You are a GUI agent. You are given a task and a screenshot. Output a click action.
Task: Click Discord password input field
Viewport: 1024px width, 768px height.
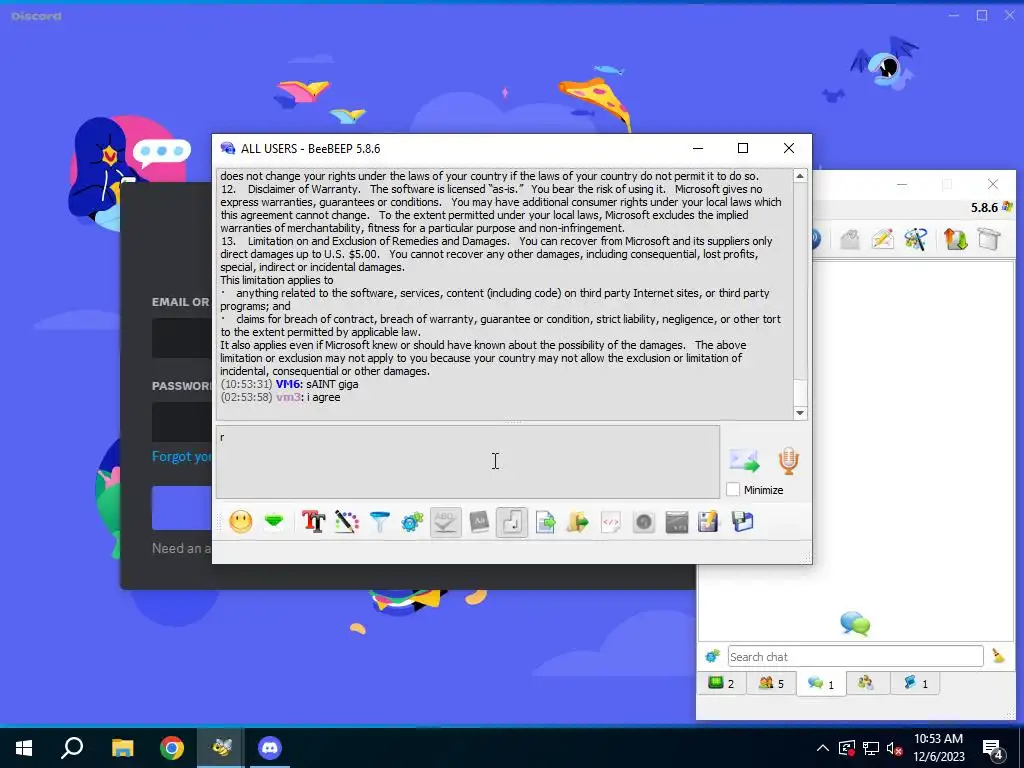pos(182,422)
